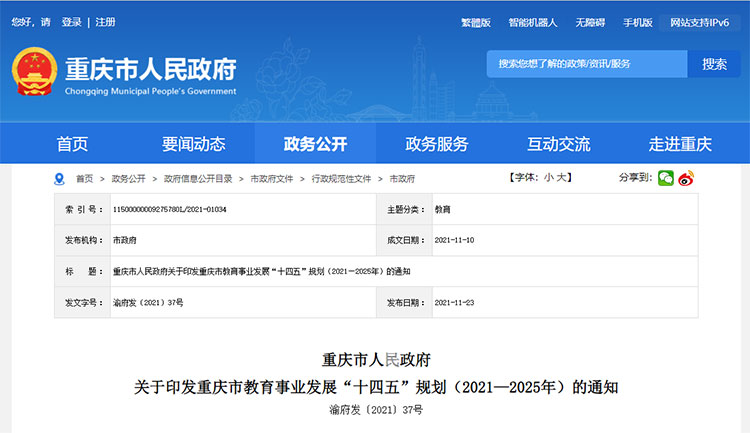Share the page to WeChat
This screenshot has height=433, width=750.
pos(665,178)
